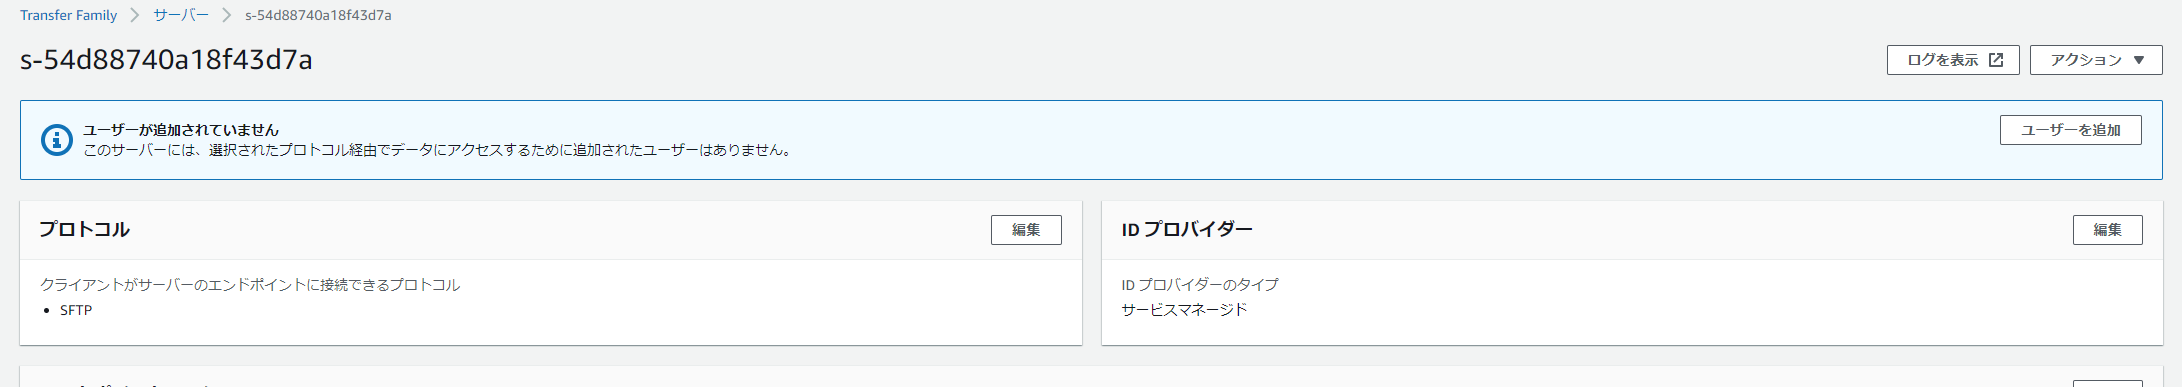Viewport: 2182px width, 387px height.
Task: Click the SFTP bullet point marker
Action: click(x=47, y=311)
